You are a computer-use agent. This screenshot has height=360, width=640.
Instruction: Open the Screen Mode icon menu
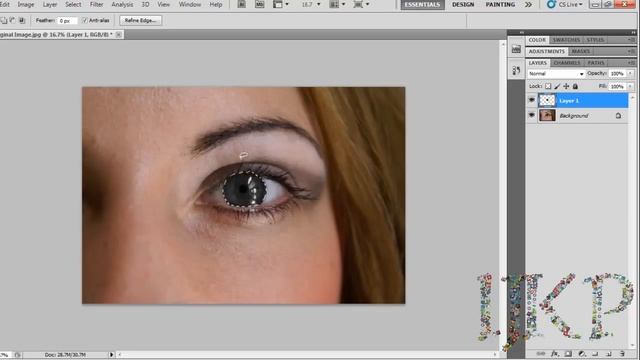click(361, 4)
